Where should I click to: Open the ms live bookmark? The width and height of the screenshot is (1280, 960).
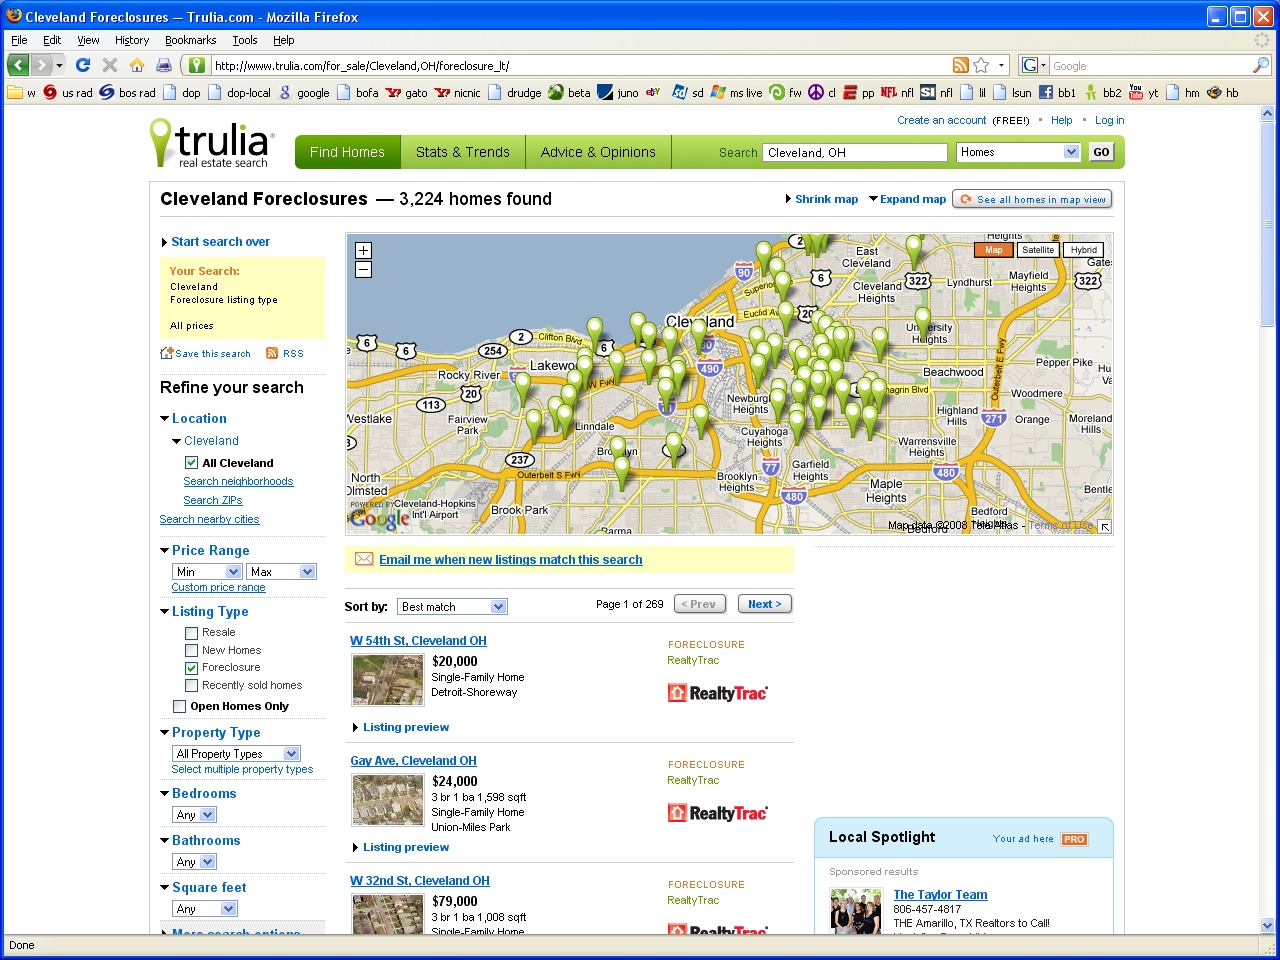click(x=737, y=93)
